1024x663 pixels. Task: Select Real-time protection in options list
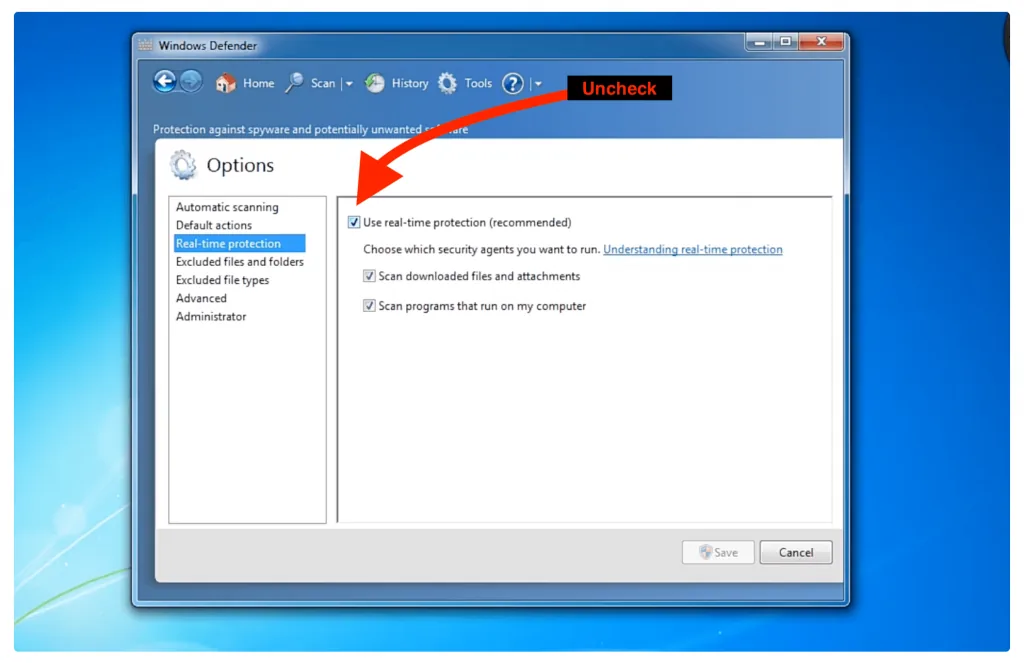coord(239,243)
